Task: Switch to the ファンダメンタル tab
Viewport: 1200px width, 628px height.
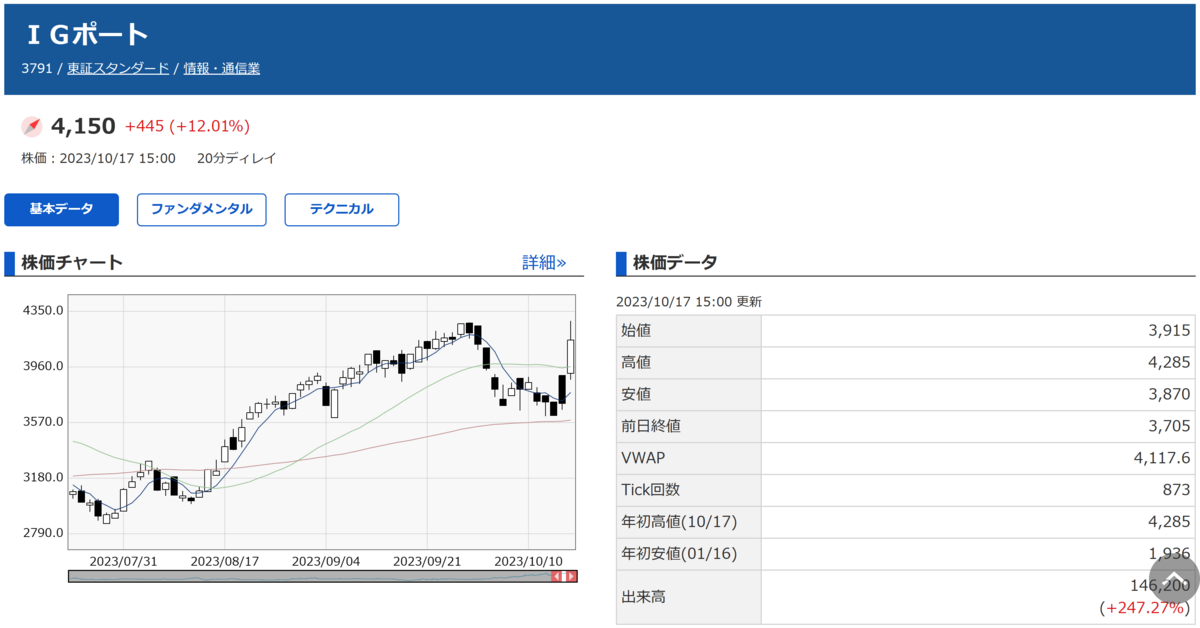Action: [x=201, y=210]
